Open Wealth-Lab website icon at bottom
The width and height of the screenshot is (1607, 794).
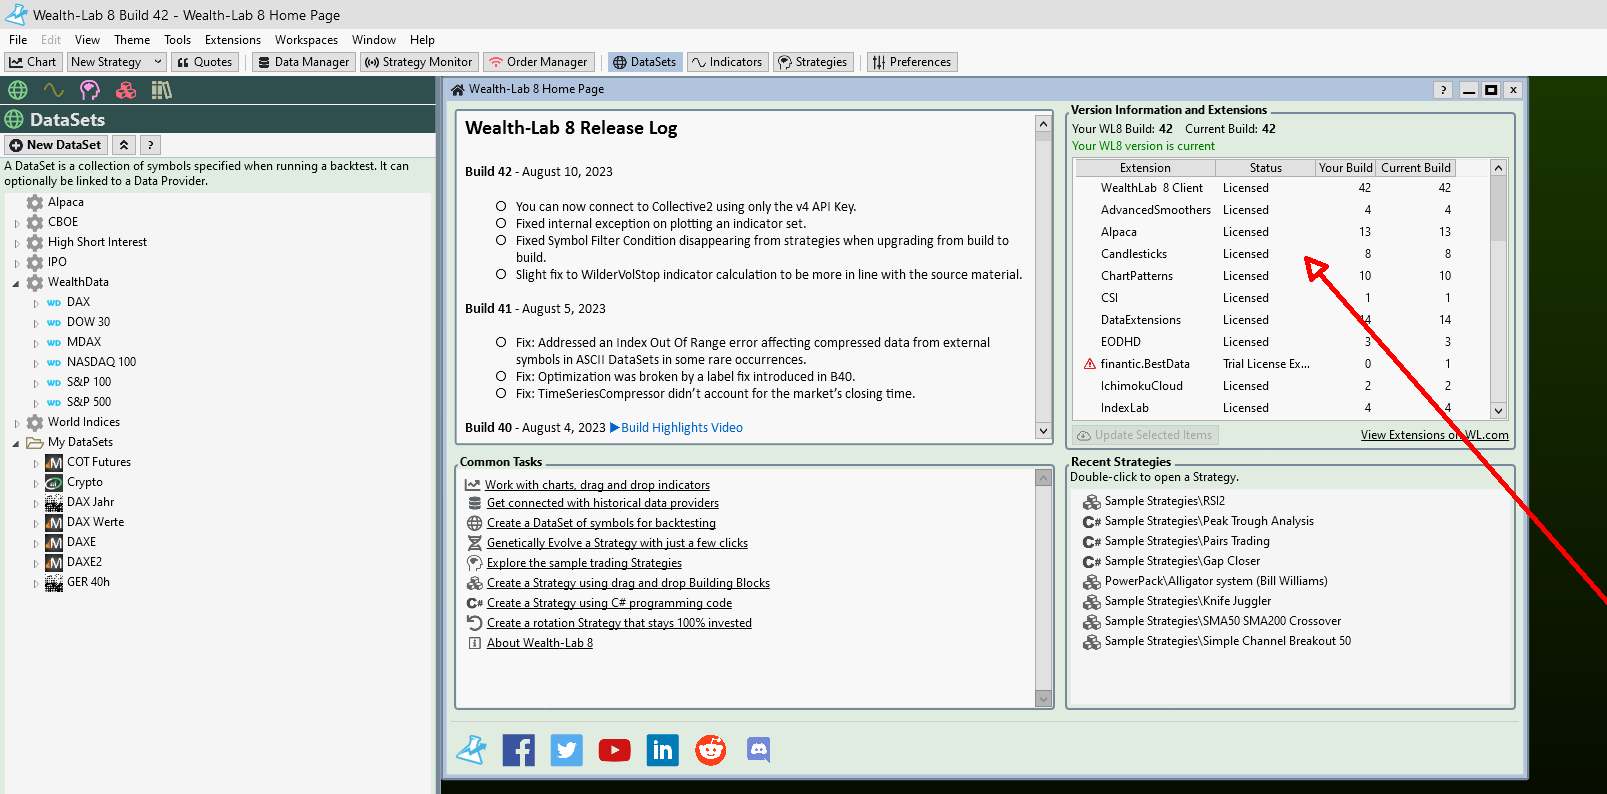click(x=471, y=750)
